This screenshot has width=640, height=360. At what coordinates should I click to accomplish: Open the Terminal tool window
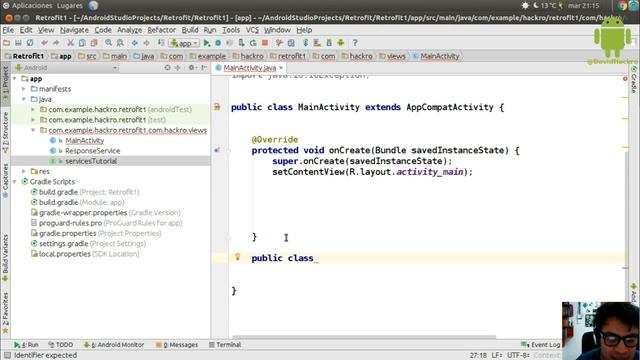click(x=225, y=345)
